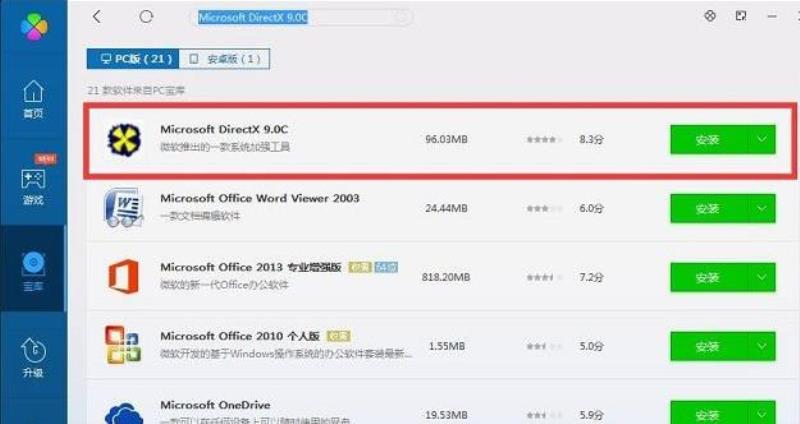Click the 96.03MB size value
The width and height of the screenshot is (800, 424).
click(446, 139)
